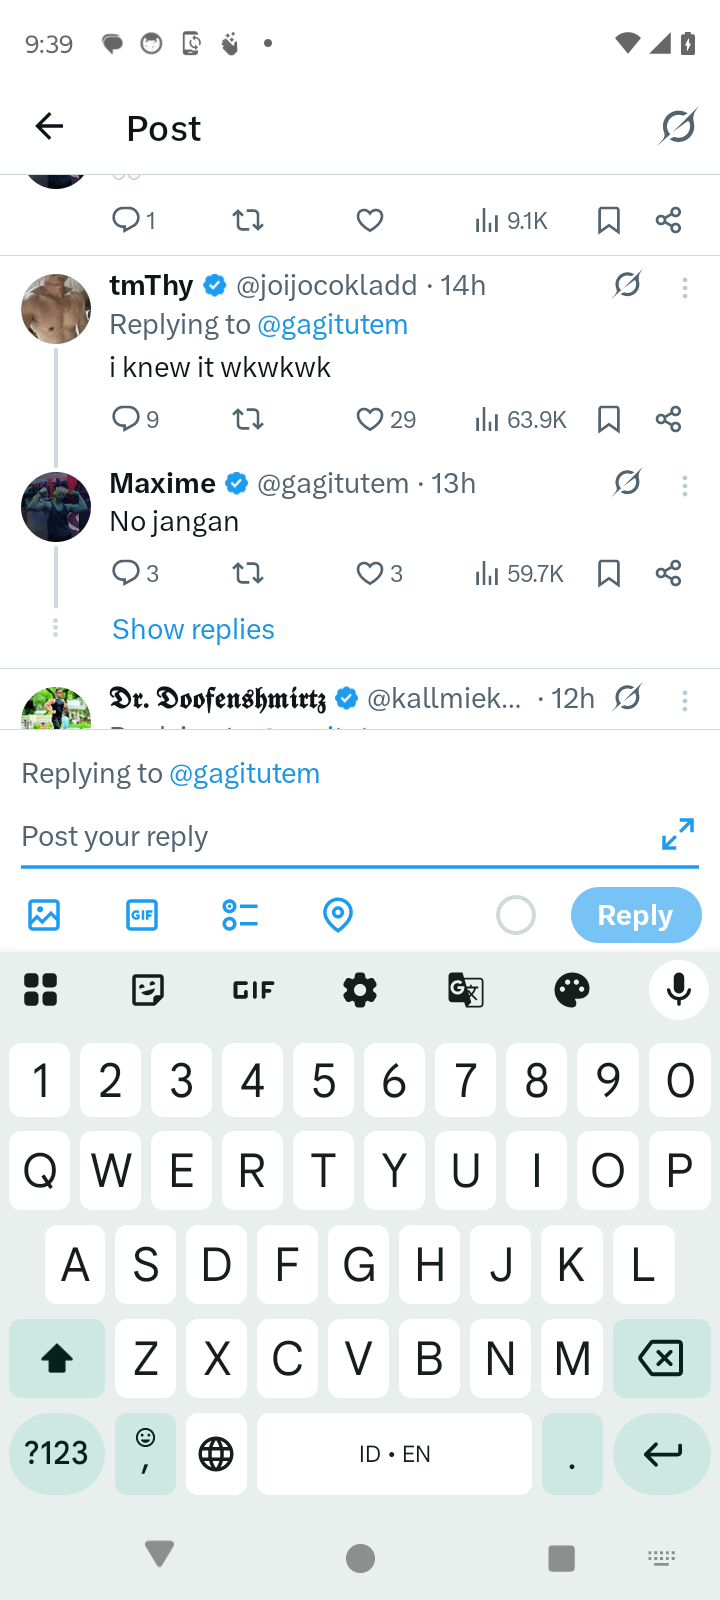Viewport: 720px width, 1600px height.
Task: Add a GIF from the composer toolbar
Action: [x=142, y=915]
